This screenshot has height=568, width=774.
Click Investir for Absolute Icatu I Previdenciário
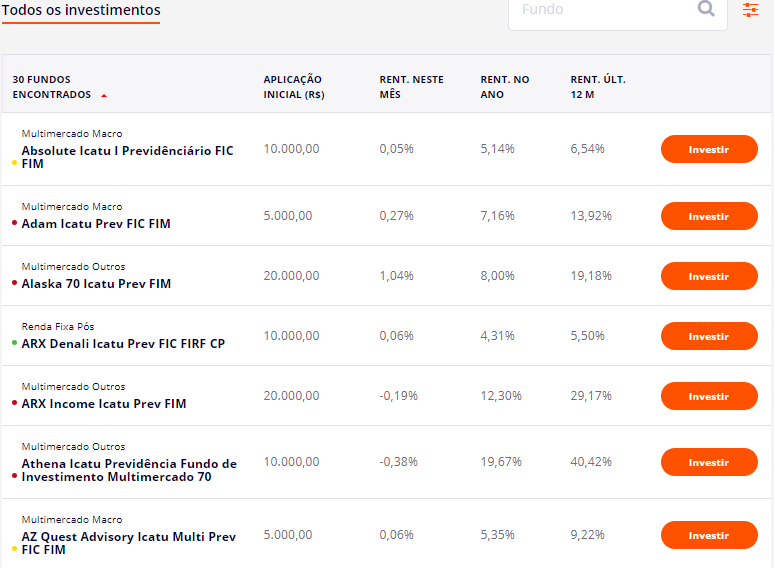pos(709,150)
